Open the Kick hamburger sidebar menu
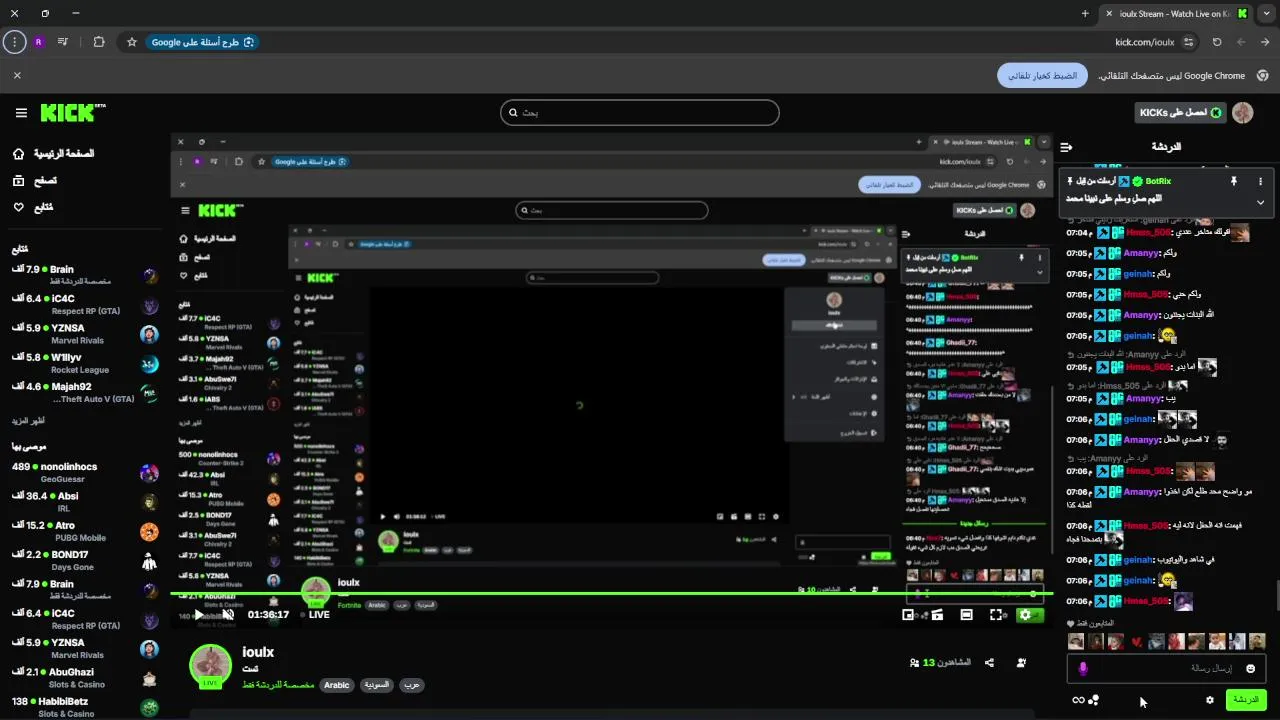1280x720 pixels. [21, 113]
